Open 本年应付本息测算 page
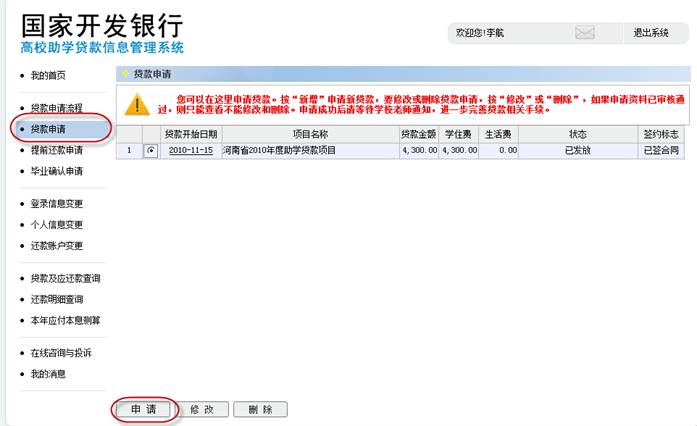The width and height of the screenshot is (697, 426). click(64, 320)
